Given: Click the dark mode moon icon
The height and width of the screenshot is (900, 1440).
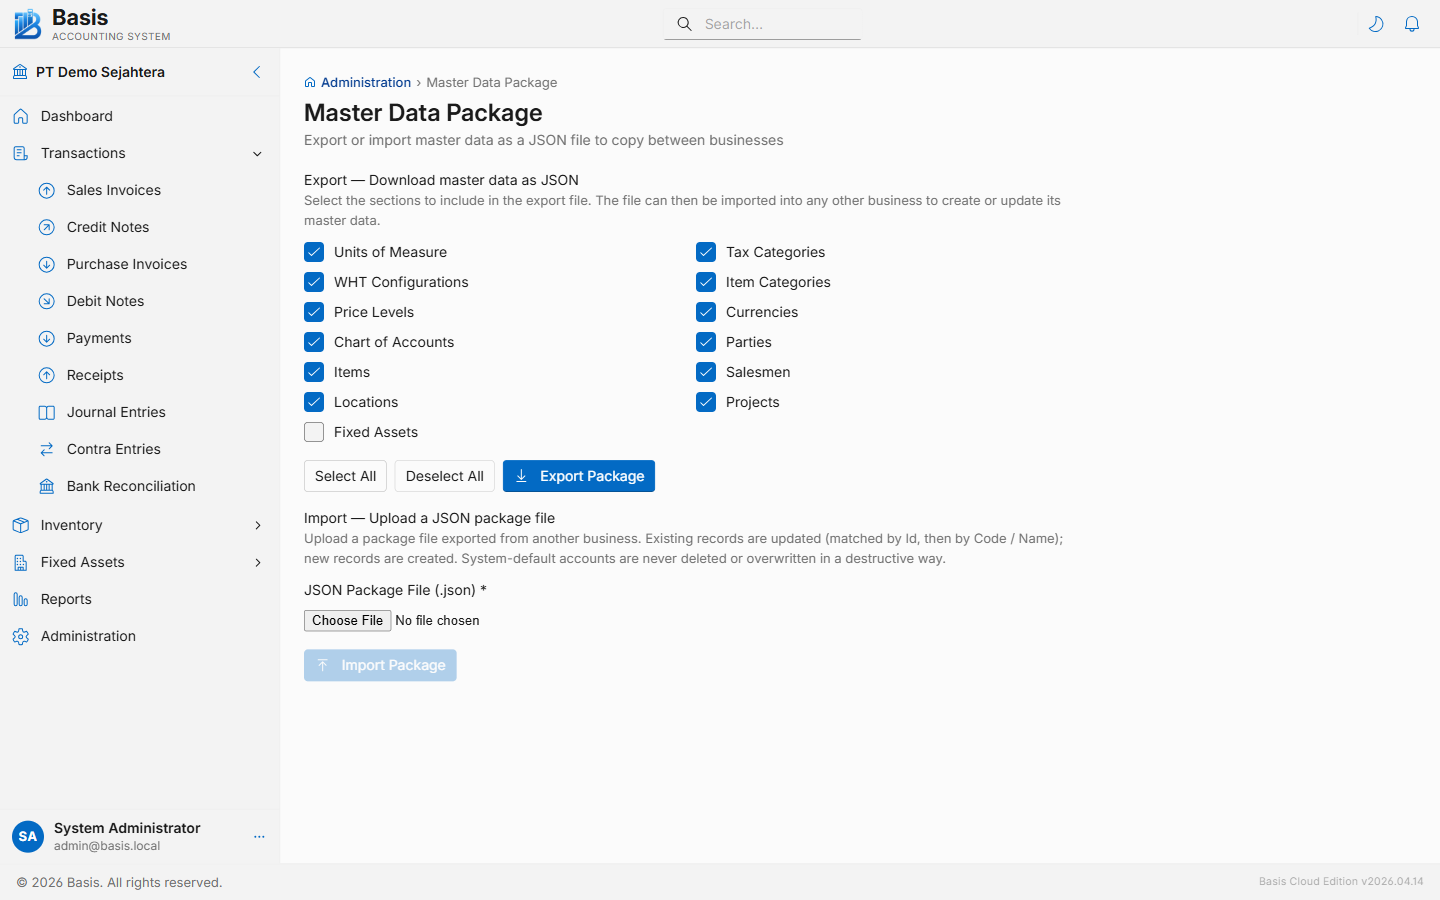Looking at the screenshot, I should pyautogui.click(x=1376, y=23).
